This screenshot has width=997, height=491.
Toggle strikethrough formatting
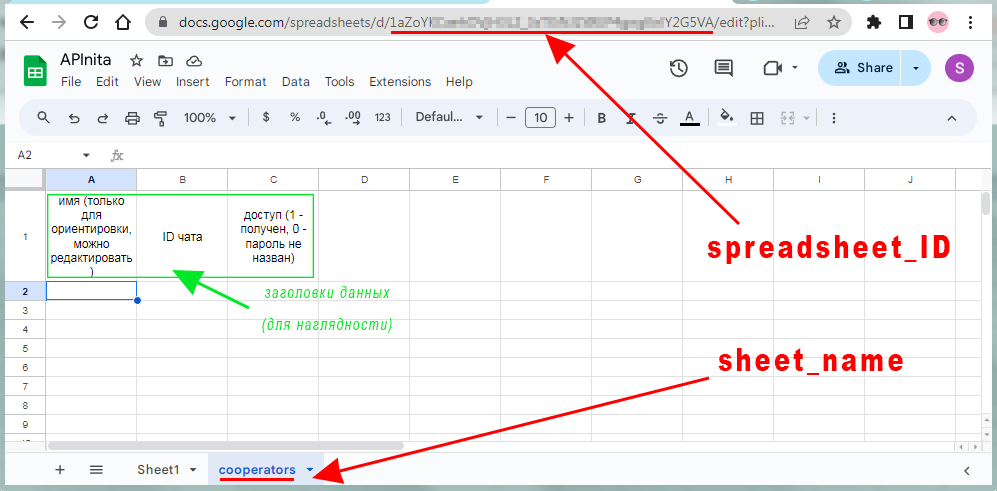(660, 118)
